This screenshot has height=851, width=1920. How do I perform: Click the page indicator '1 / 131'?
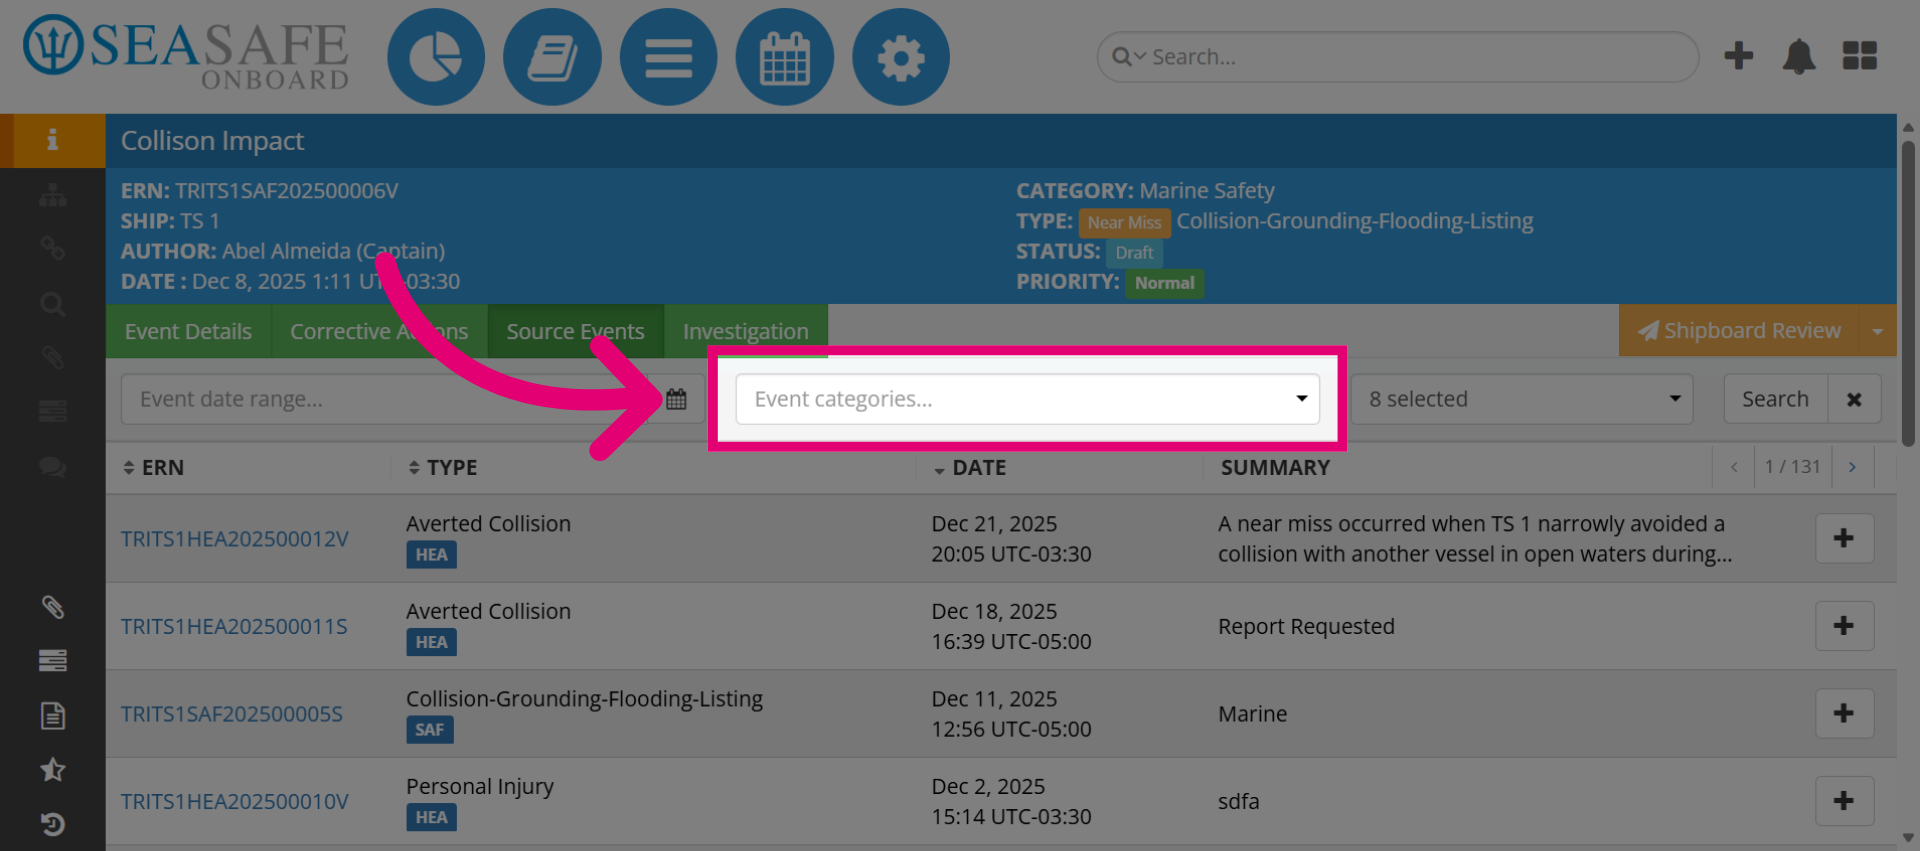click(1793, 467)
